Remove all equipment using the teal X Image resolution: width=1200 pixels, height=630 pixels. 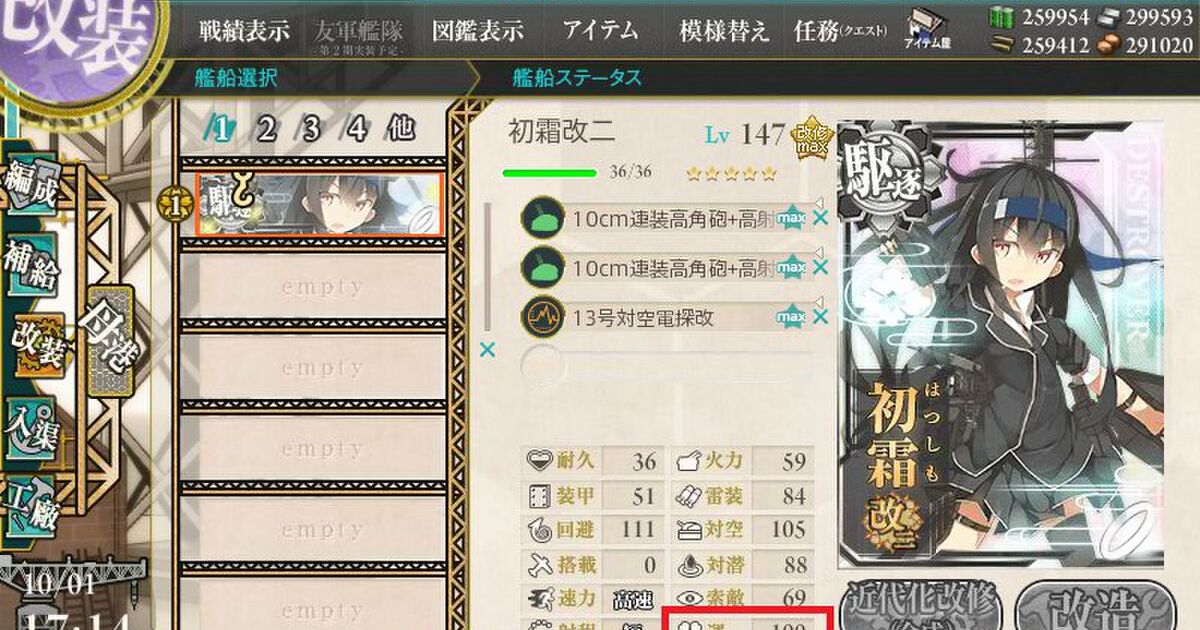488,350
